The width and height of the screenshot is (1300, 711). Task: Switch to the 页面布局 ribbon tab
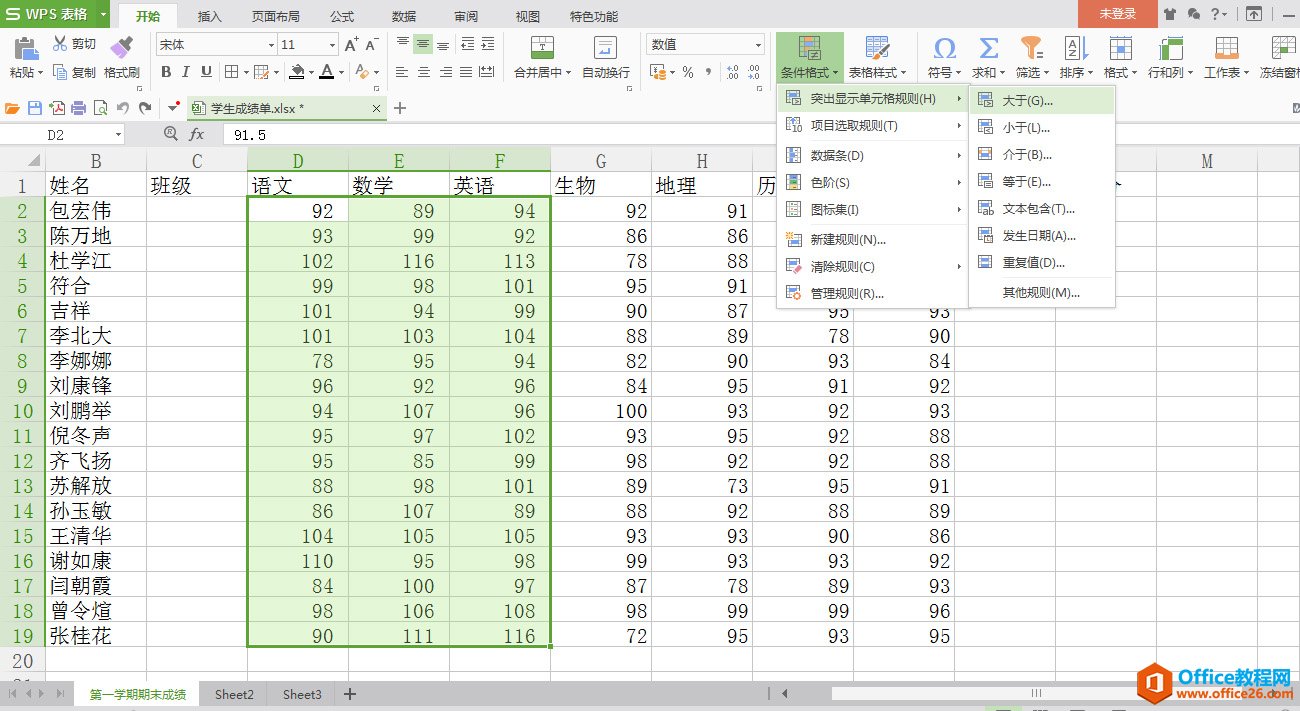click(275, 16)
